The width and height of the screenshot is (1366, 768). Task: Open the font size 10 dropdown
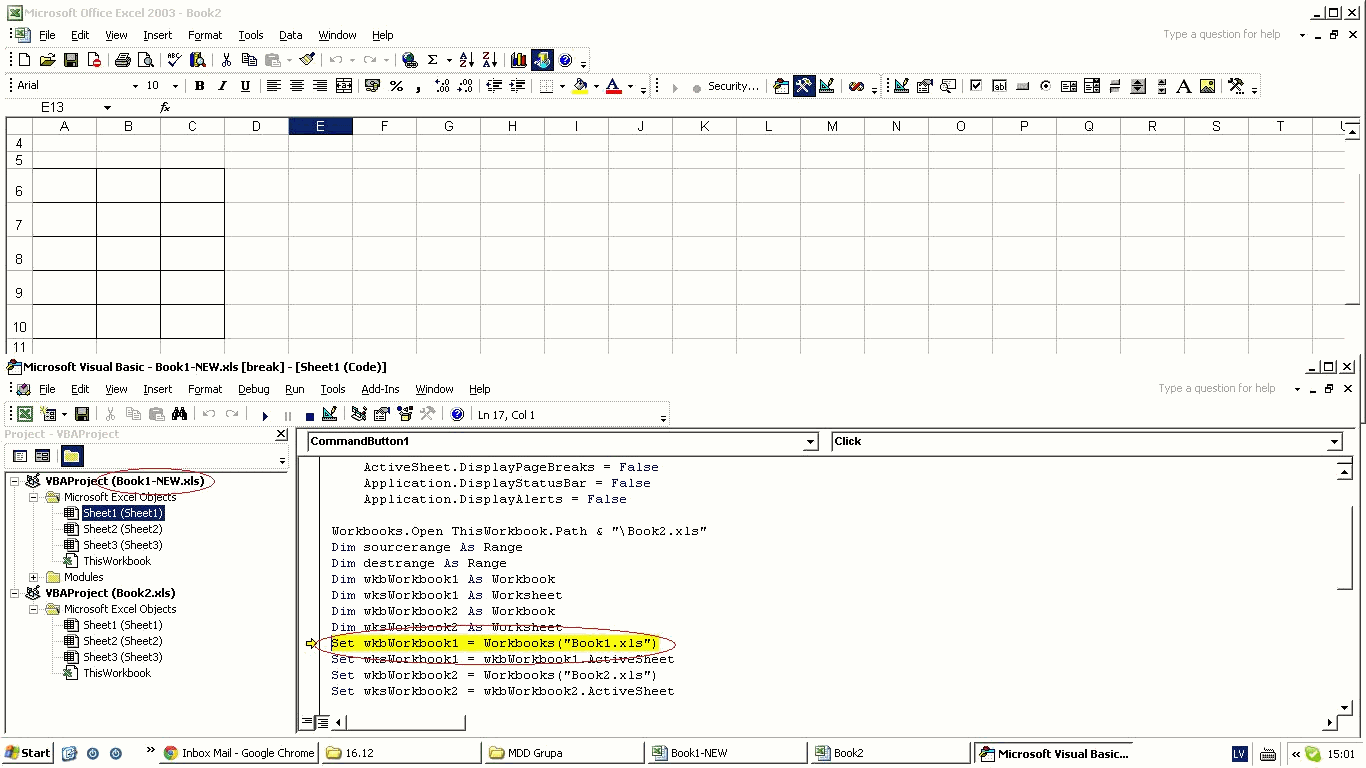pyautogui.click(x=175, y=86)
